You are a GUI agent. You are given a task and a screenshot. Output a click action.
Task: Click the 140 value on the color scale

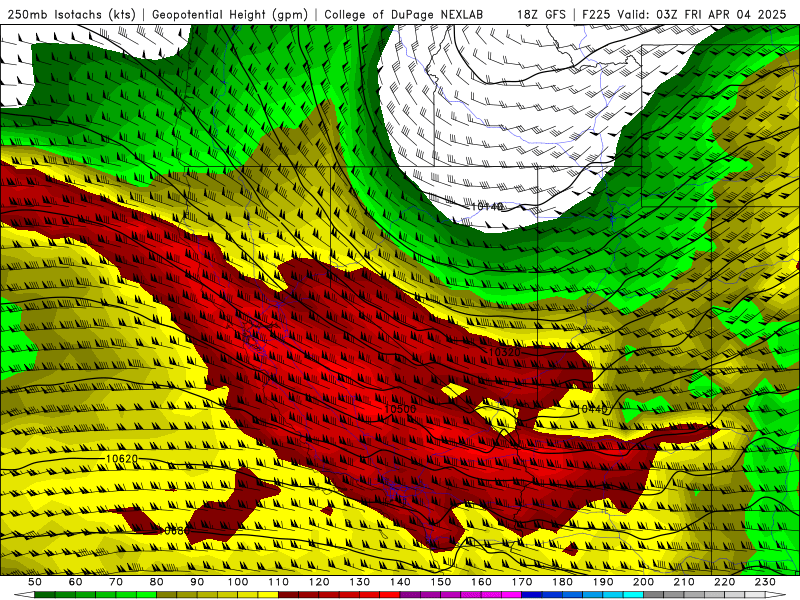(x=400, y=582)
